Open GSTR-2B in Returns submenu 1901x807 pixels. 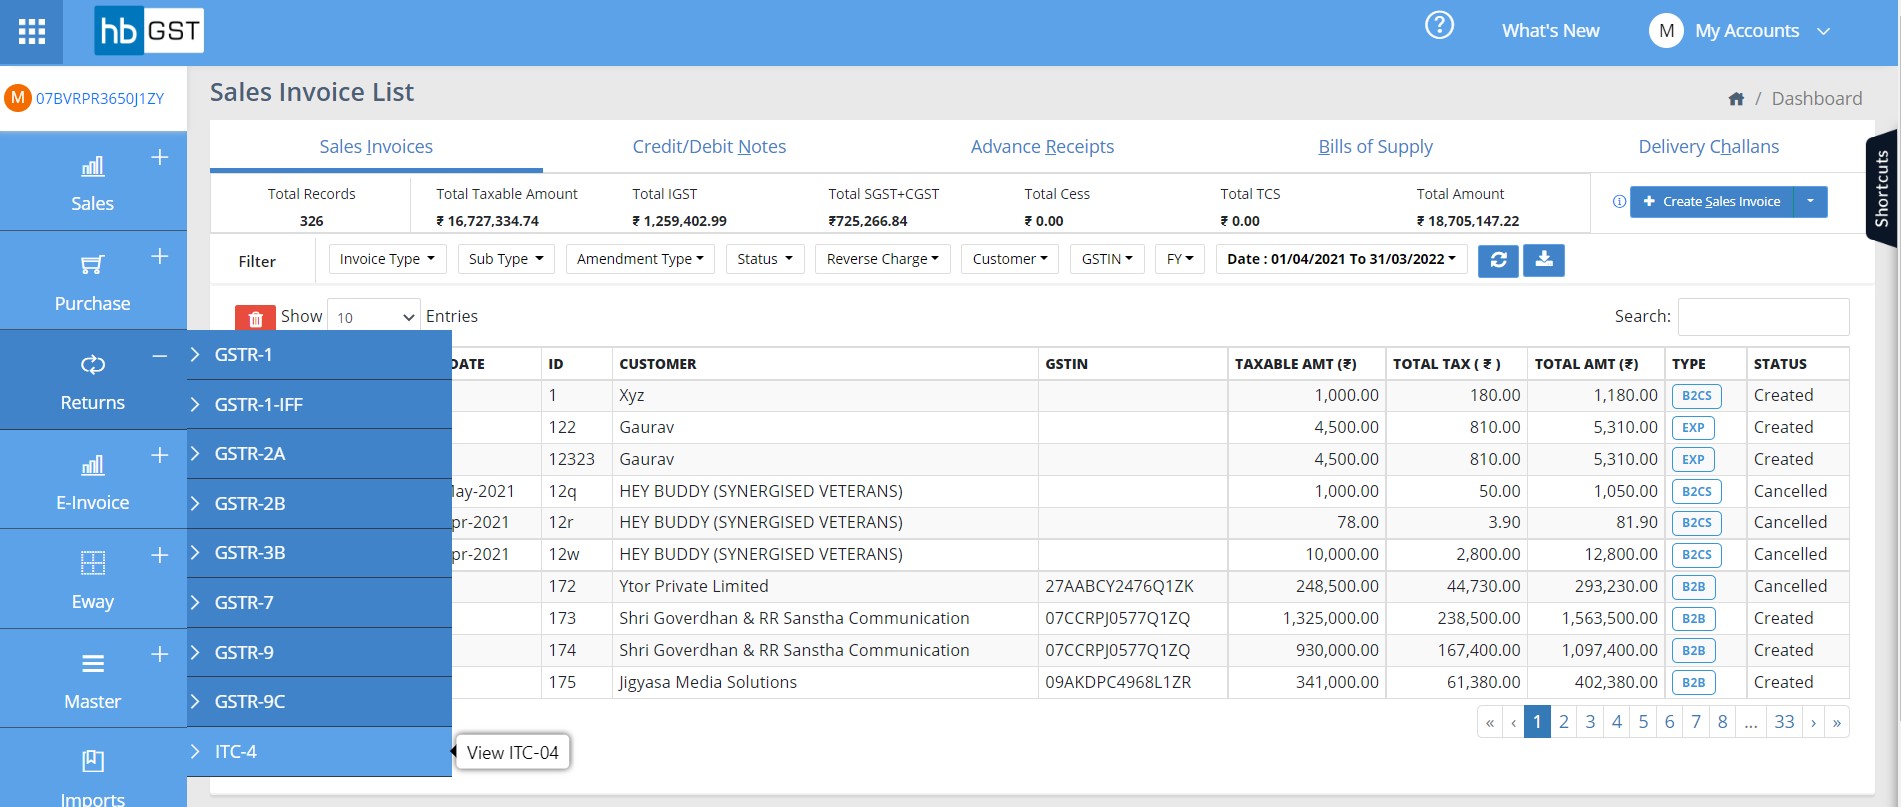(319, 503)
